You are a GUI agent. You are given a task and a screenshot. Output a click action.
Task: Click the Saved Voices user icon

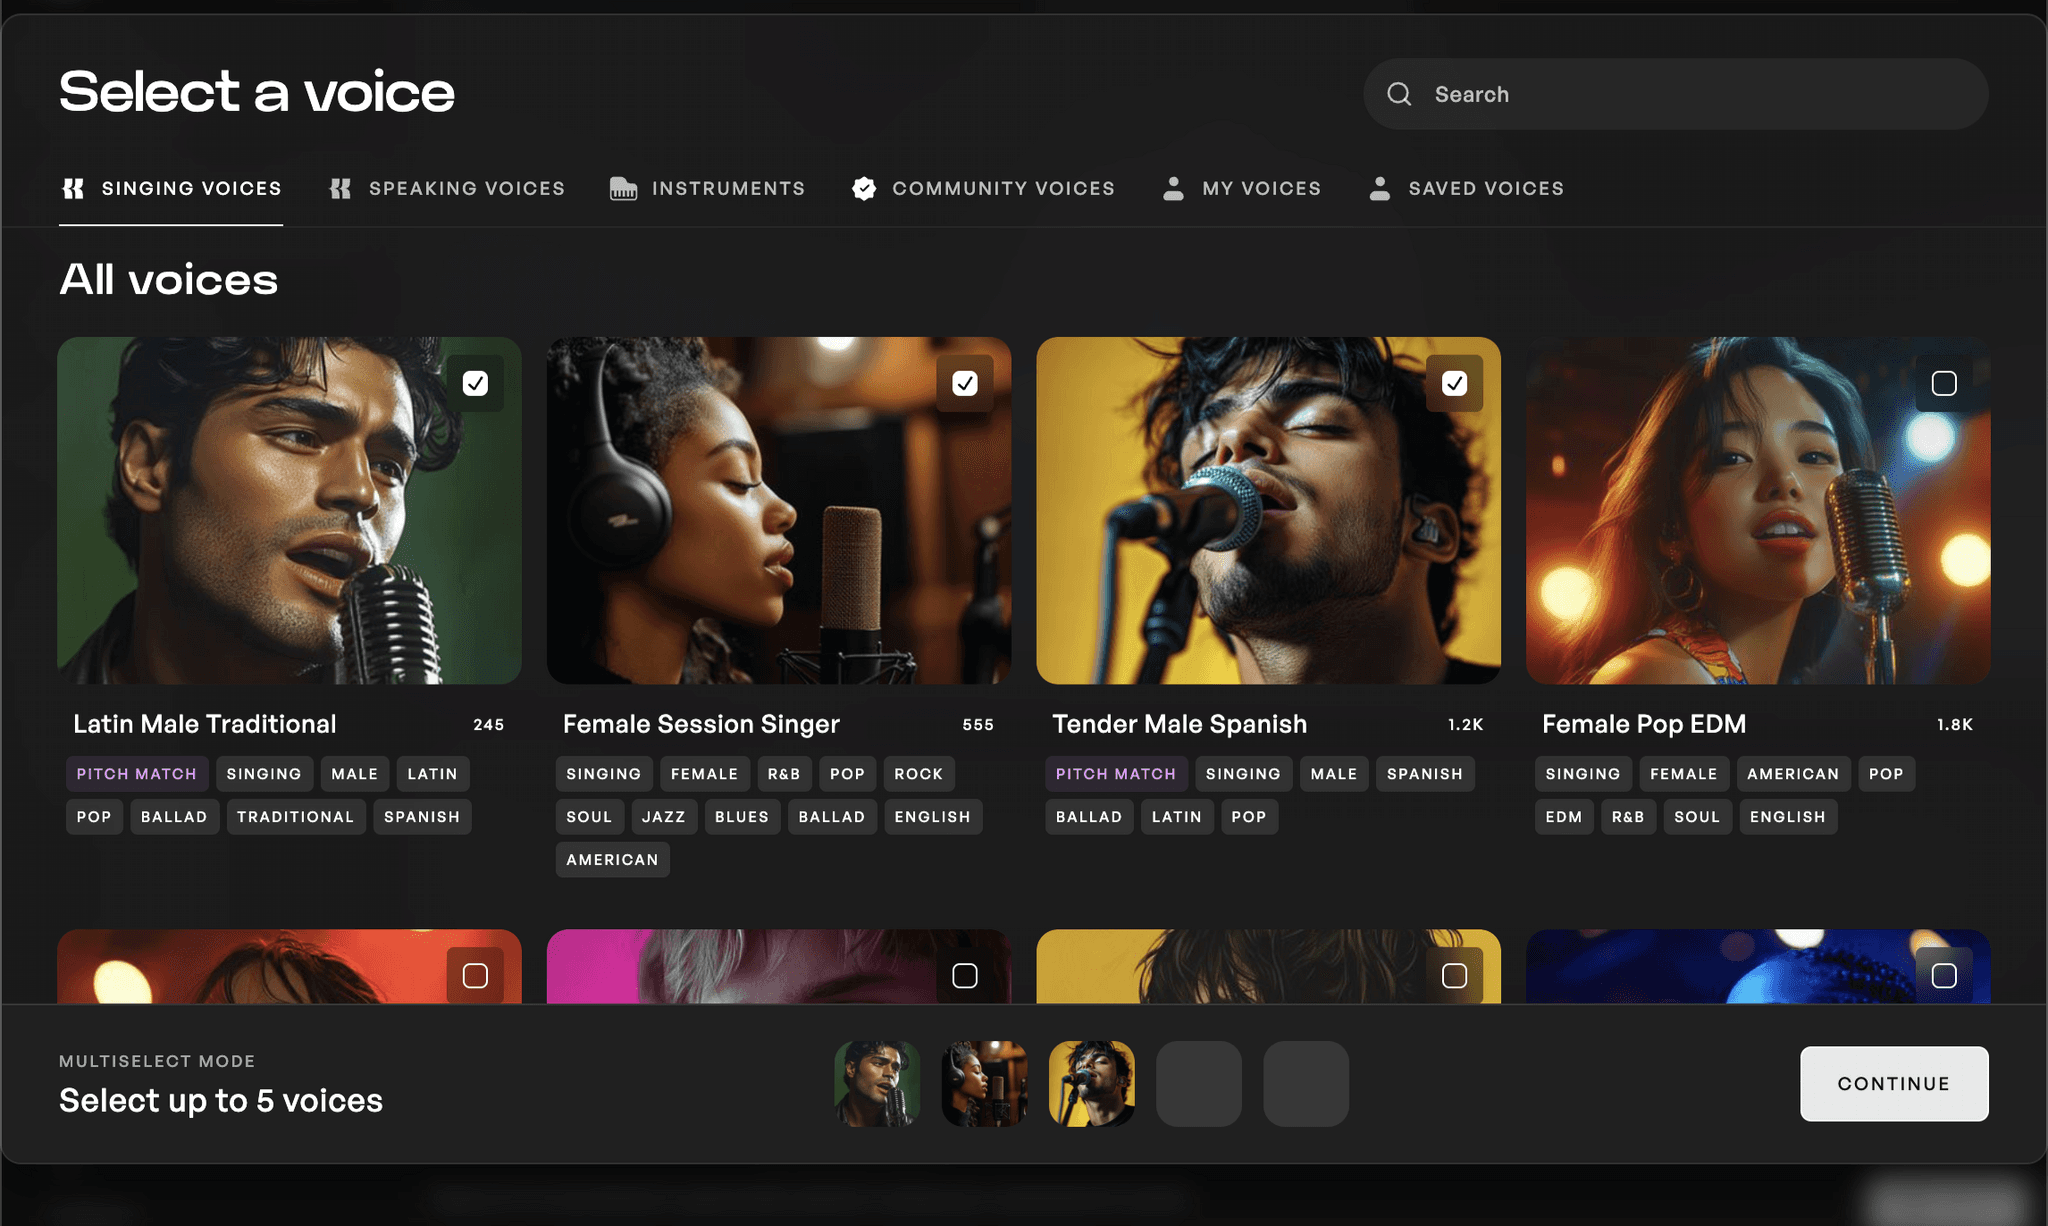point(1380,188)
